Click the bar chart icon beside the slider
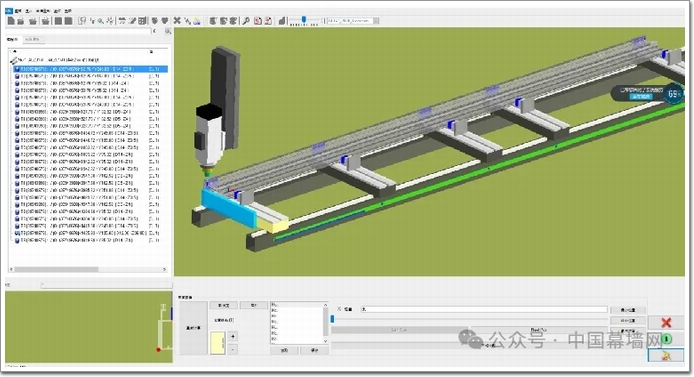The width and height of the screenshot is (694, 377). 282,20
